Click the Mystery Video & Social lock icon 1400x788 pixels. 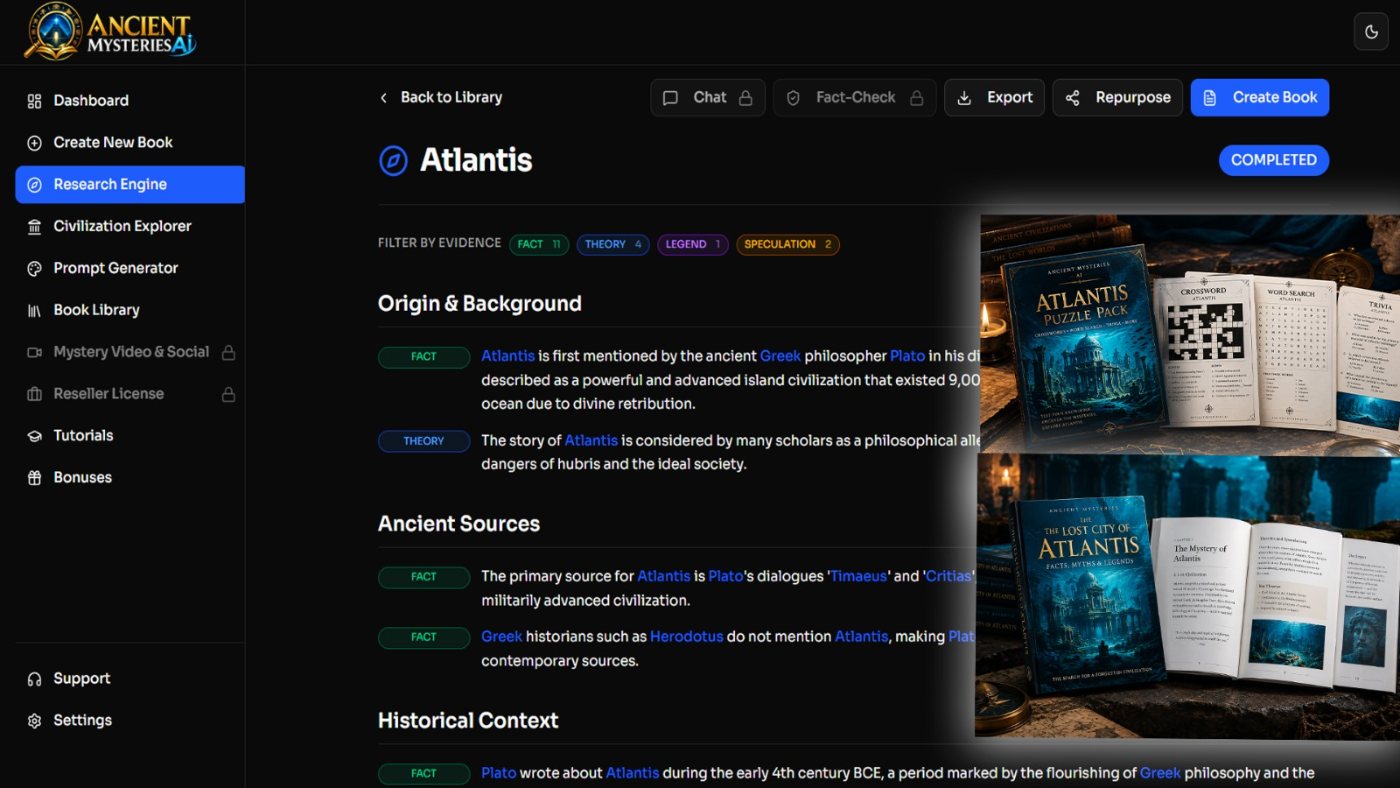pos(228,352)
